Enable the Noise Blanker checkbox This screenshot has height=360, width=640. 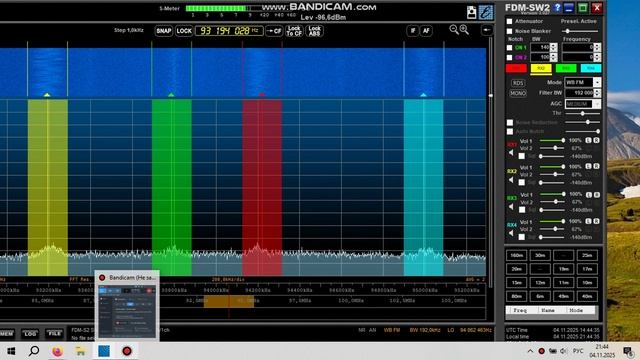click(509, 31)
